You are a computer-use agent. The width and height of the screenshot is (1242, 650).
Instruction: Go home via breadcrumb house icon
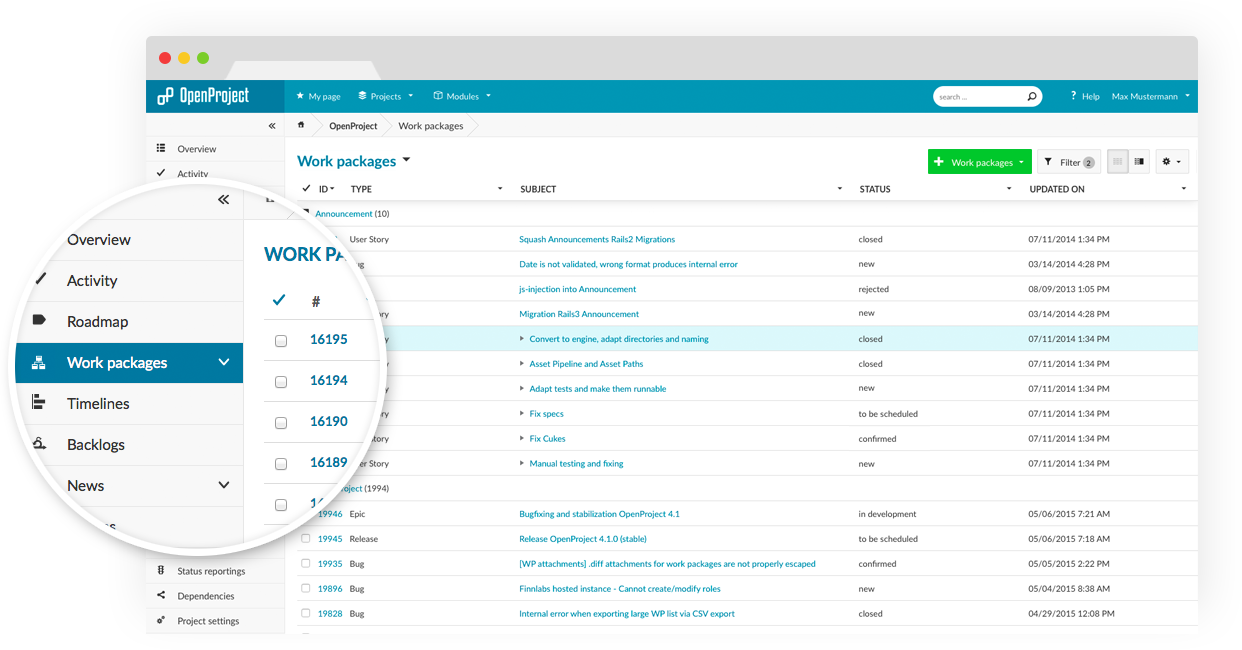[301, 125]
